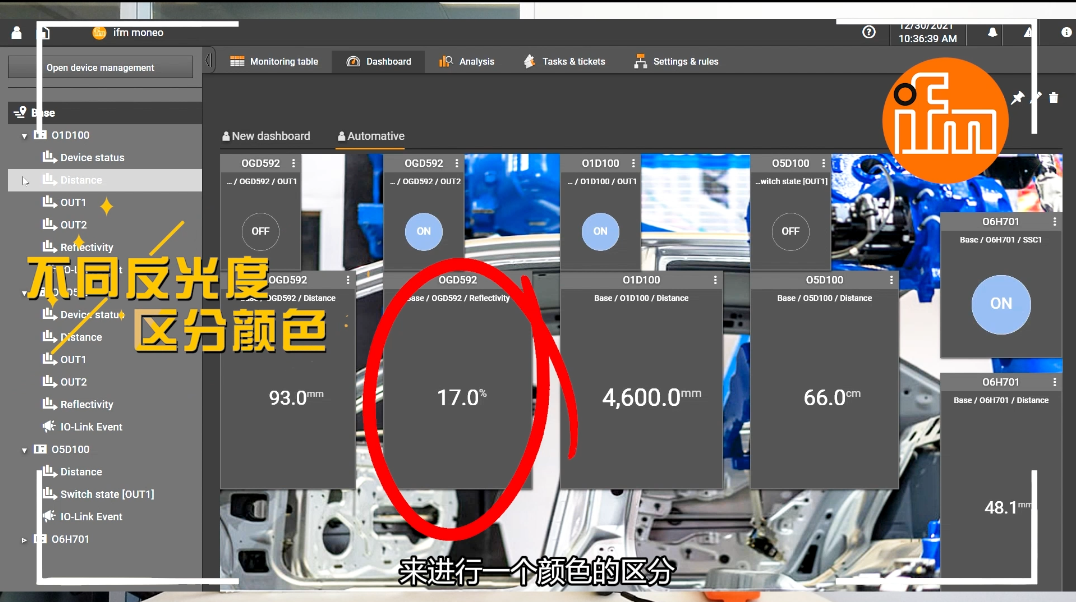The width and height of the screenshot is (1076, 602).
Task: Toggle SSC1 state on the O6H701 tile
Action: click(1001, 304)
